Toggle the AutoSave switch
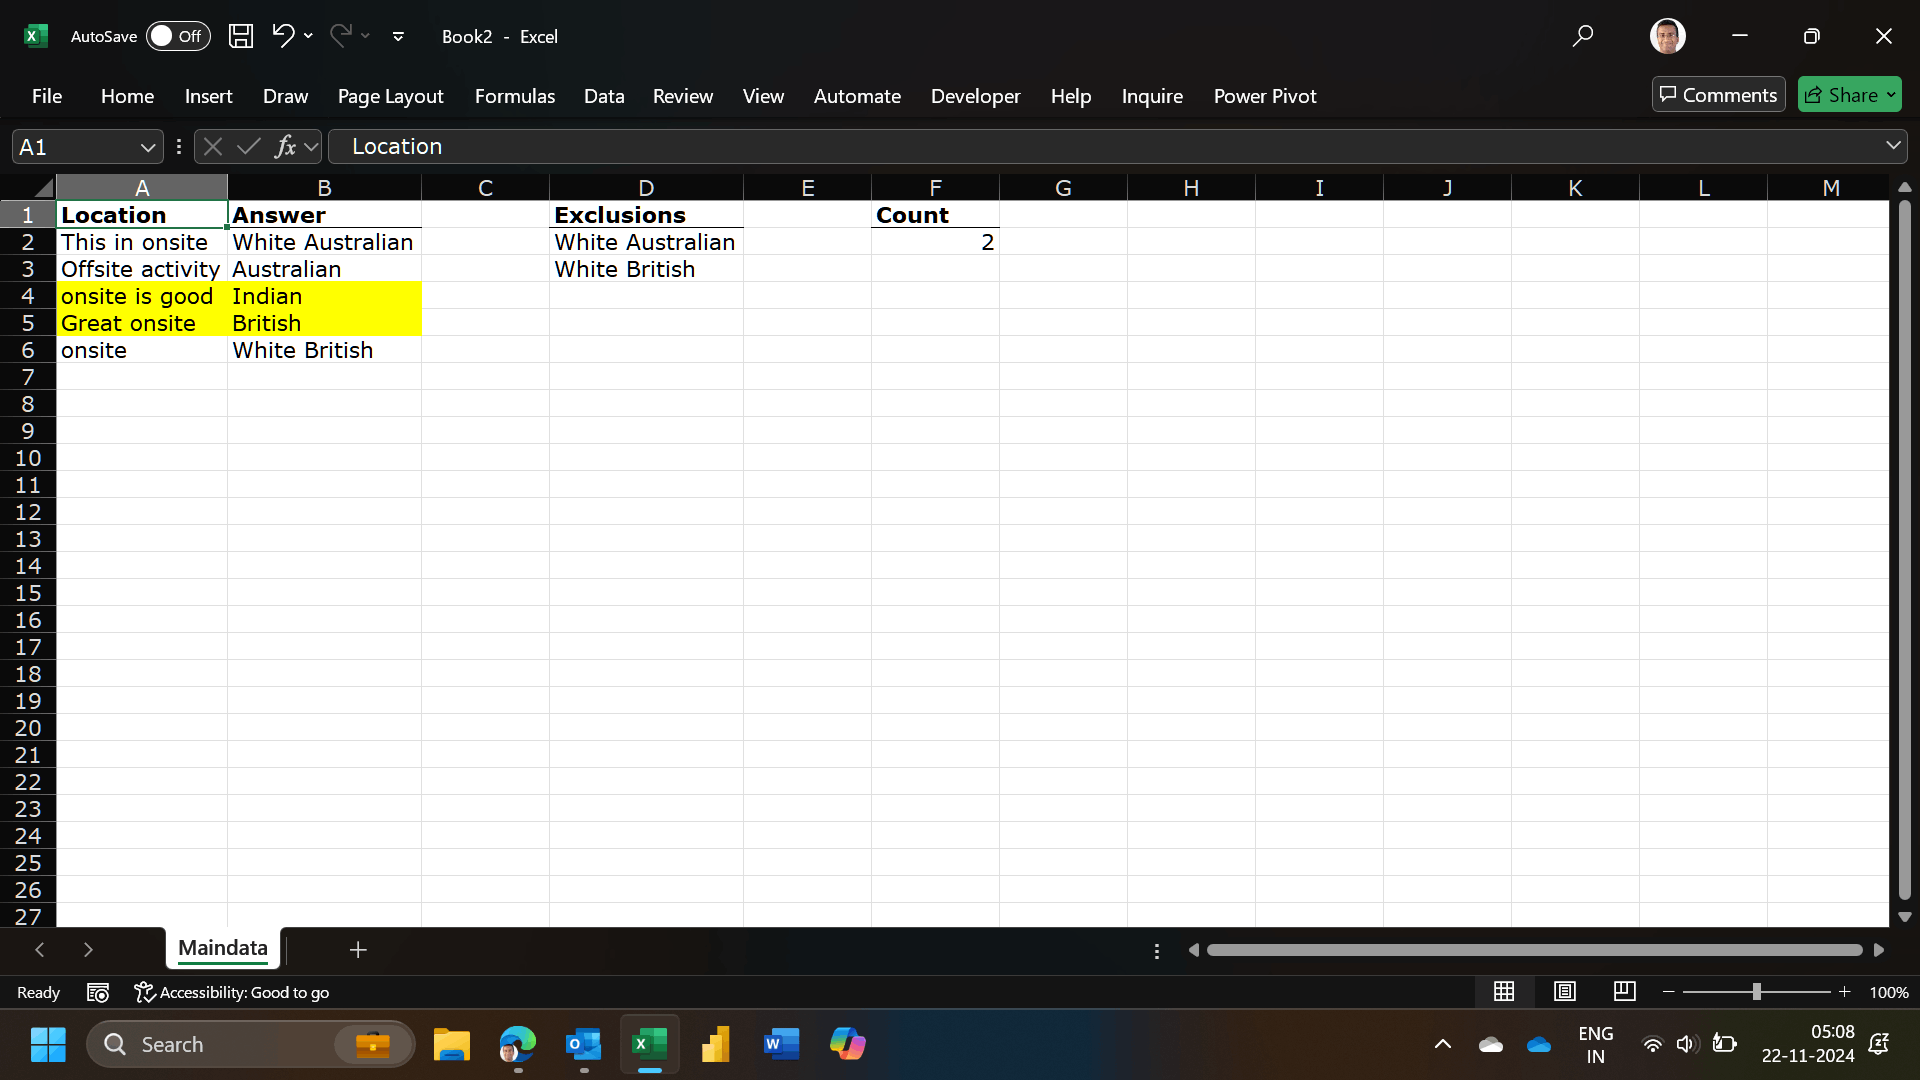Image resolution: width=1920 pixels, height=1080 pixels. coord(178,36)
